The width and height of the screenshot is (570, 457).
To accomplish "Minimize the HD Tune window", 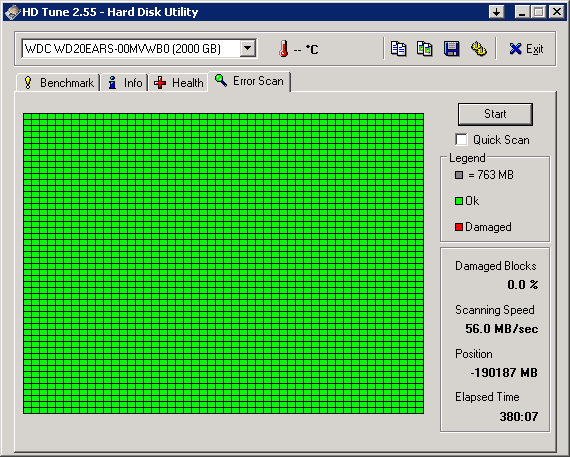I will click(522, 12).
